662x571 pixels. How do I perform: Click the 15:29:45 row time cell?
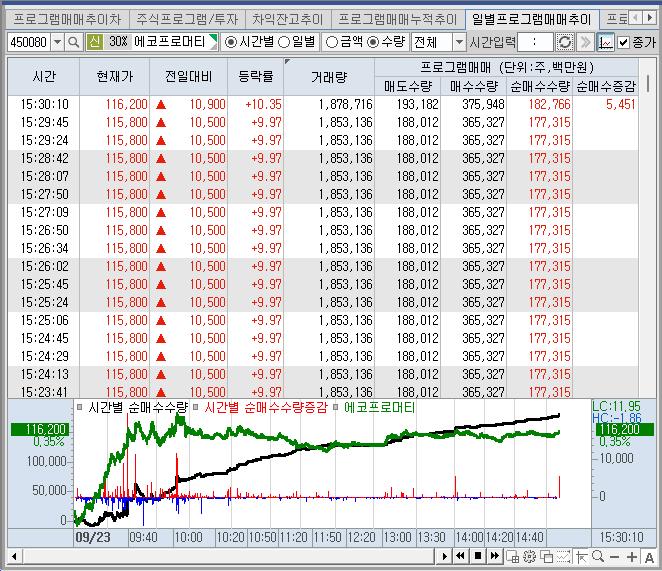click(x=44, y=122)
